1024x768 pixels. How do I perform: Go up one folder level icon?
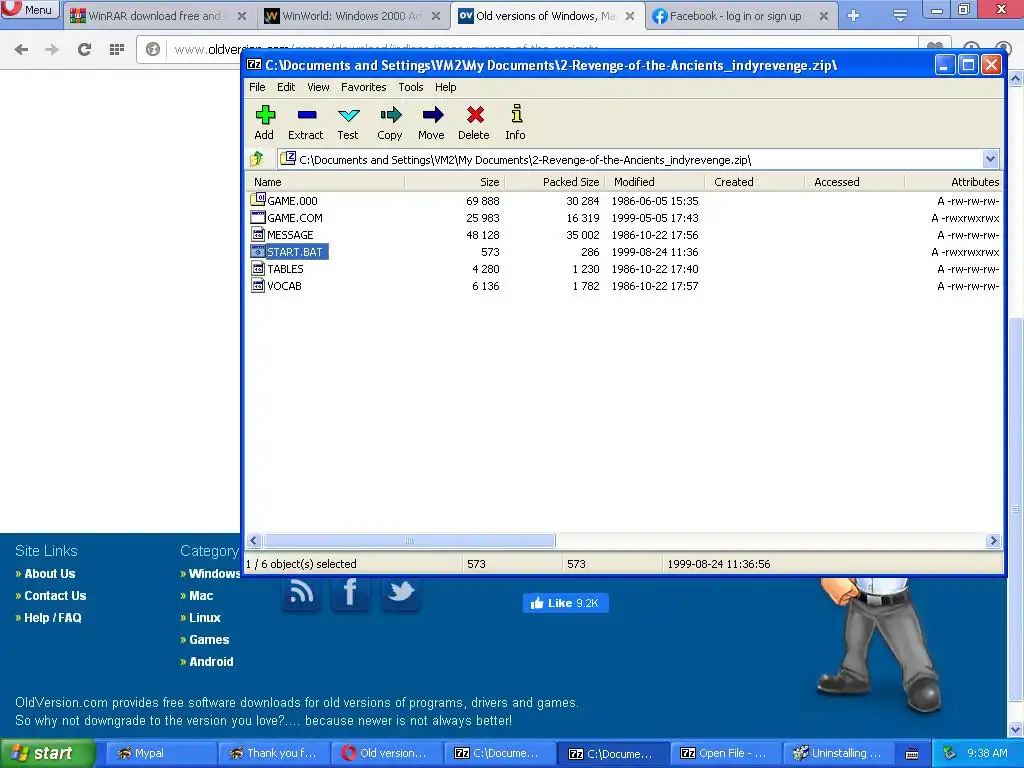(257, 159)
